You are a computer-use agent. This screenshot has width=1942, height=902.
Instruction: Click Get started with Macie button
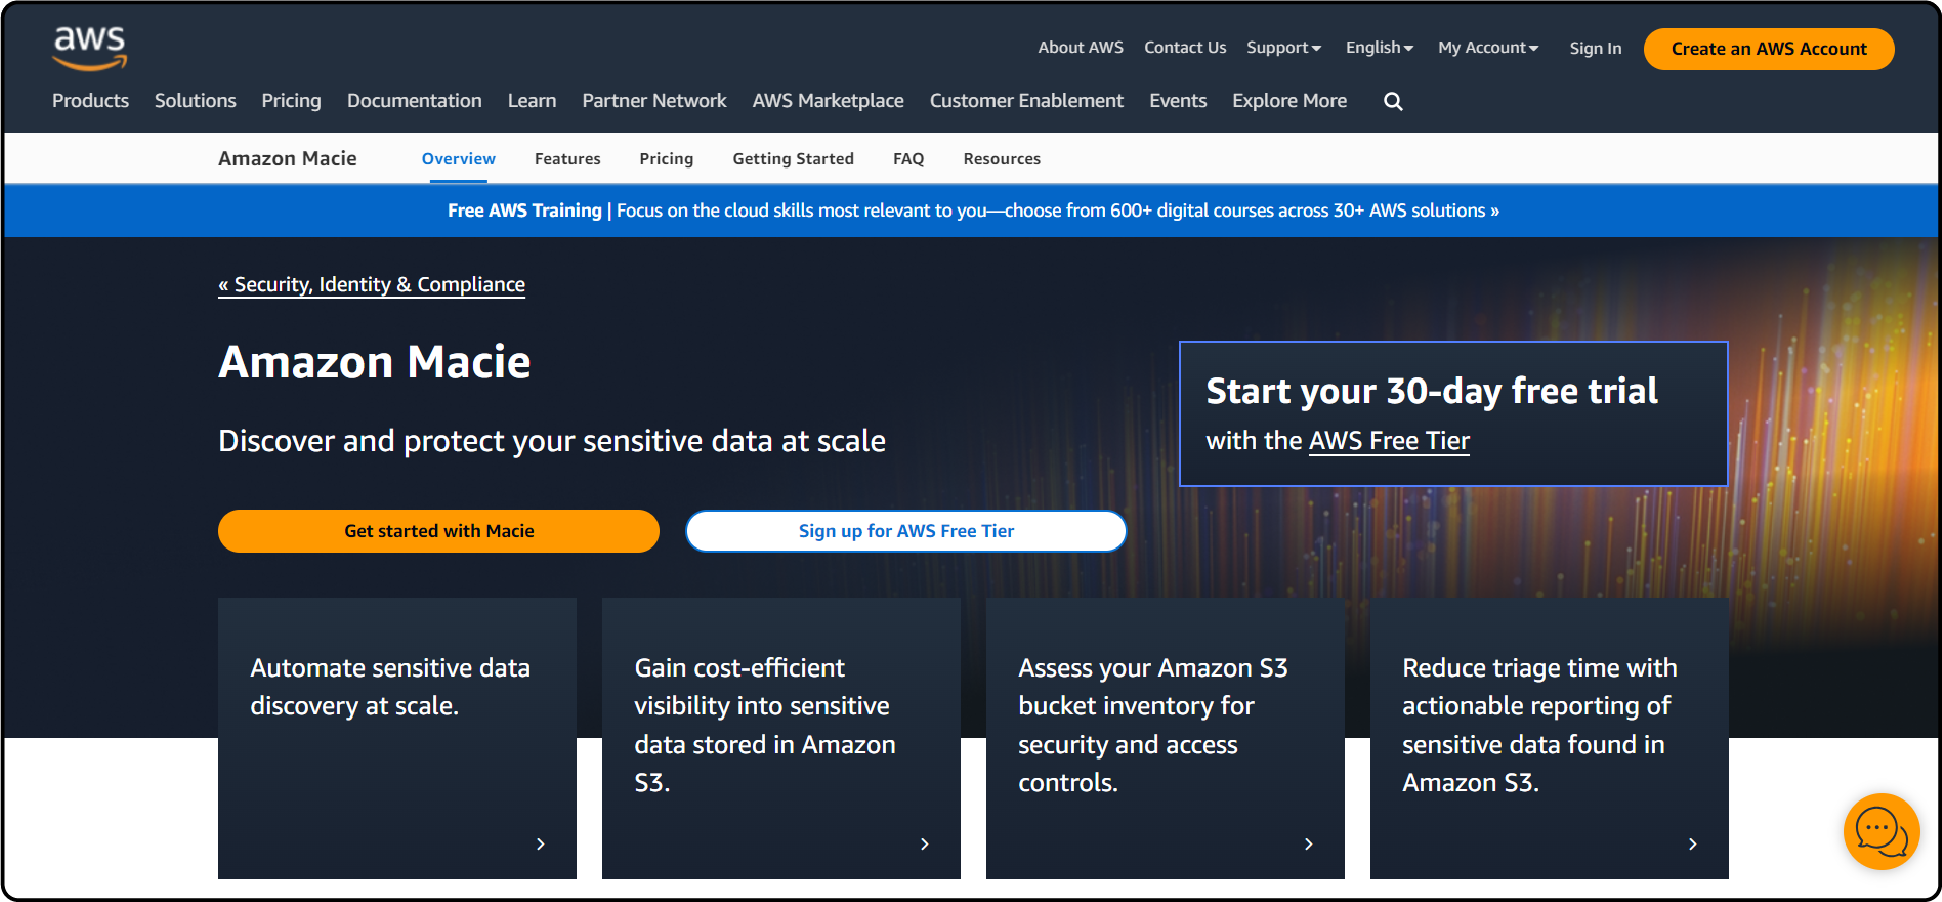pyautogui.click(x=439, y=531)
